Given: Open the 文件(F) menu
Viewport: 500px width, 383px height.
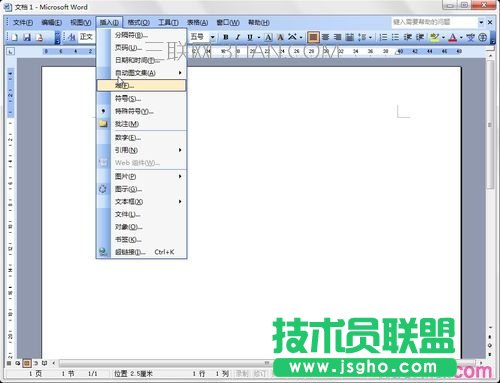Looking at the screenshot, I should coord(23,22).
